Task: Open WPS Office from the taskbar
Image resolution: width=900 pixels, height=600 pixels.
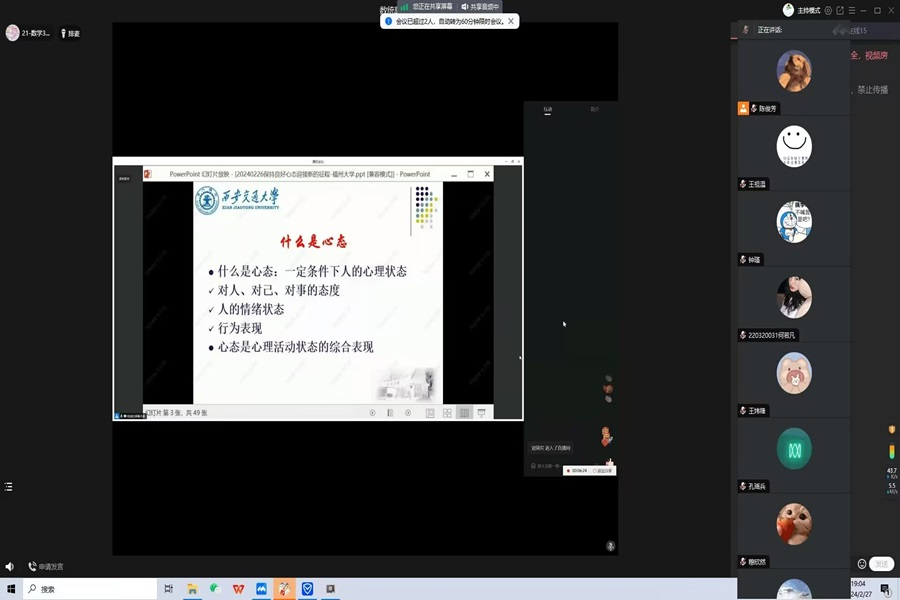Action: (238, 589)
